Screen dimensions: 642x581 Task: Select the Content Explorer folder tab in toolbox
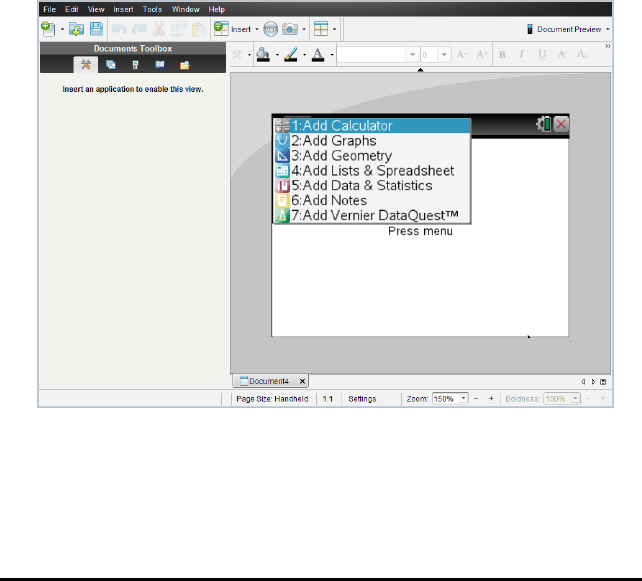click(x=185, y=65)
